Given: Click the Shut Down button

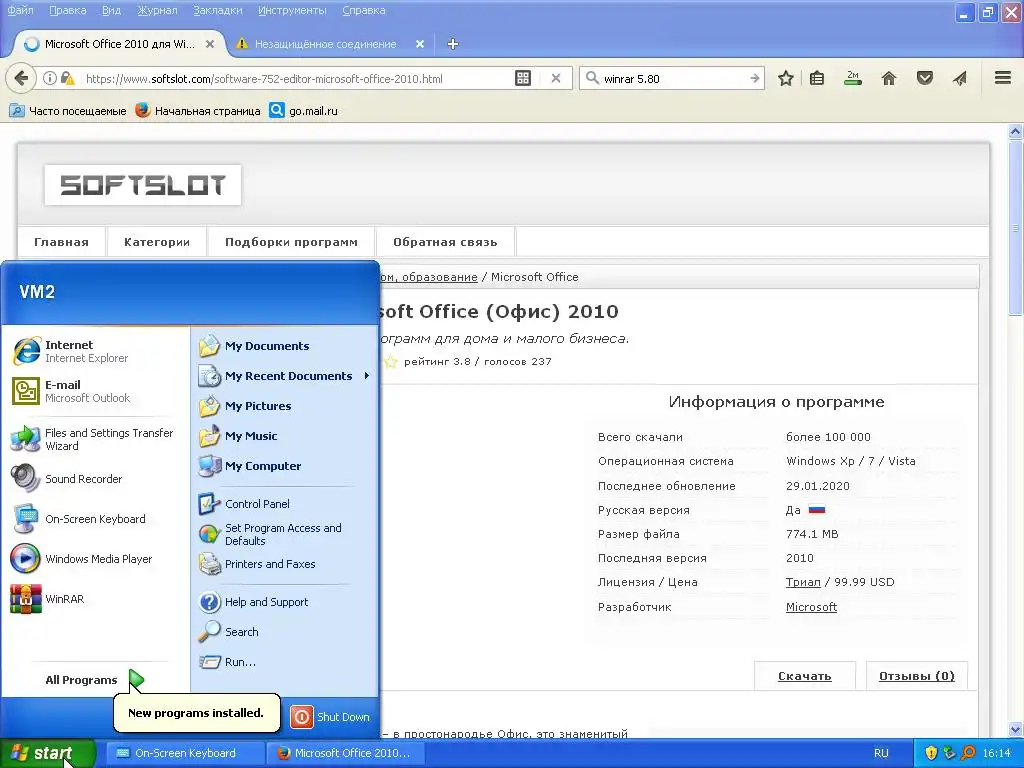Looking at the screenshot, I should 330,717.
